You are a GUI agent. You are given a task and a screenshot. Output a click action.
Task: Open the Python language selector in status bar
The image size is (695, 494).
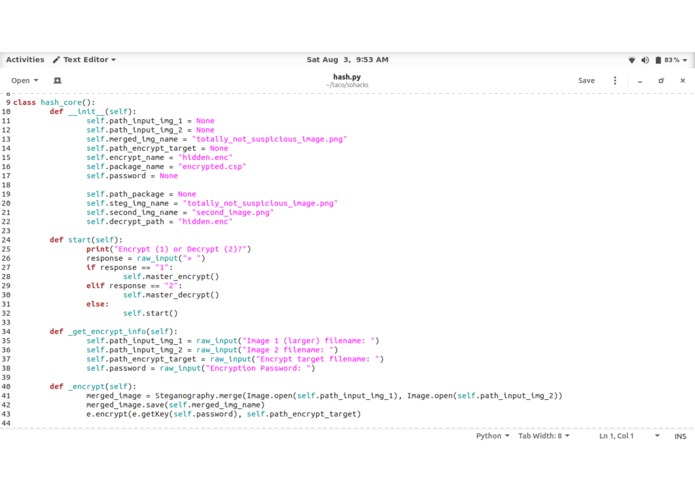(492, 436)
